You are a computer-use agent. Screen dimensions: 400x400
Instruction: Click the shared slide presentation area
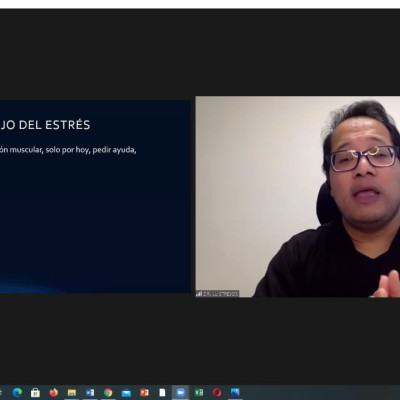(x=95, y=197)
